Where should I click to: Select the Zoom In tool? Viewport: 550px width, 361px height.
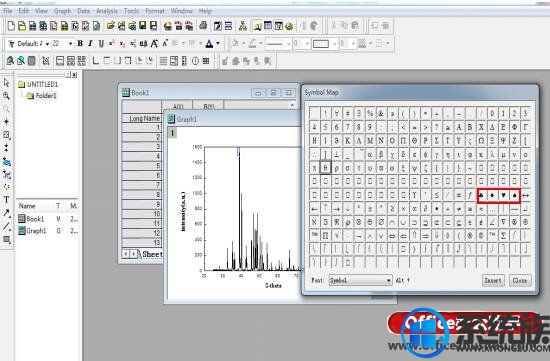6,95
